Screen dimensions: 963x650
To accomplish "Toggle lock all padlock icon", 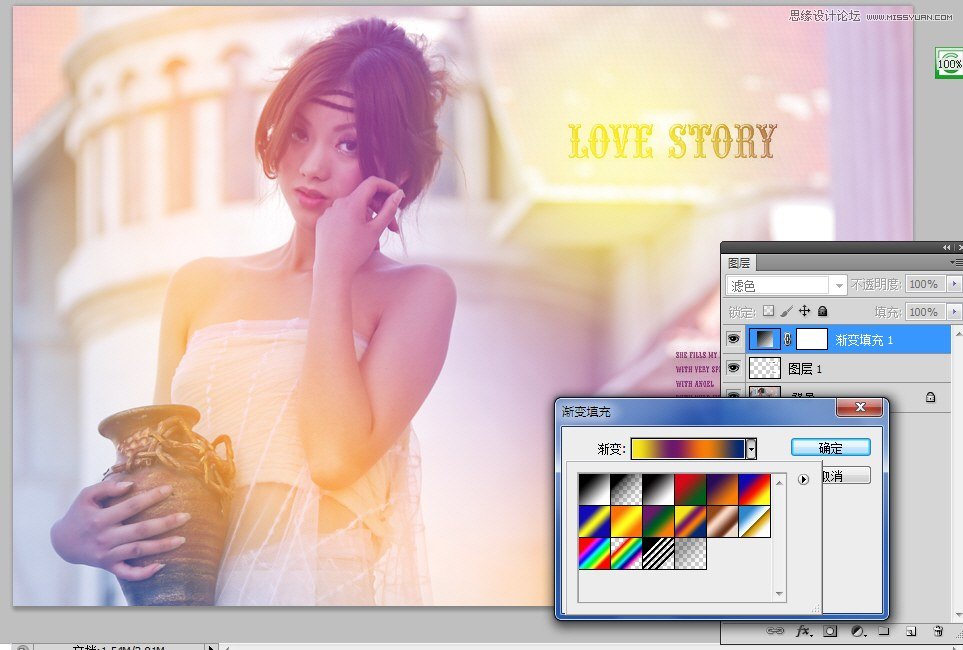I will [822, 311].
